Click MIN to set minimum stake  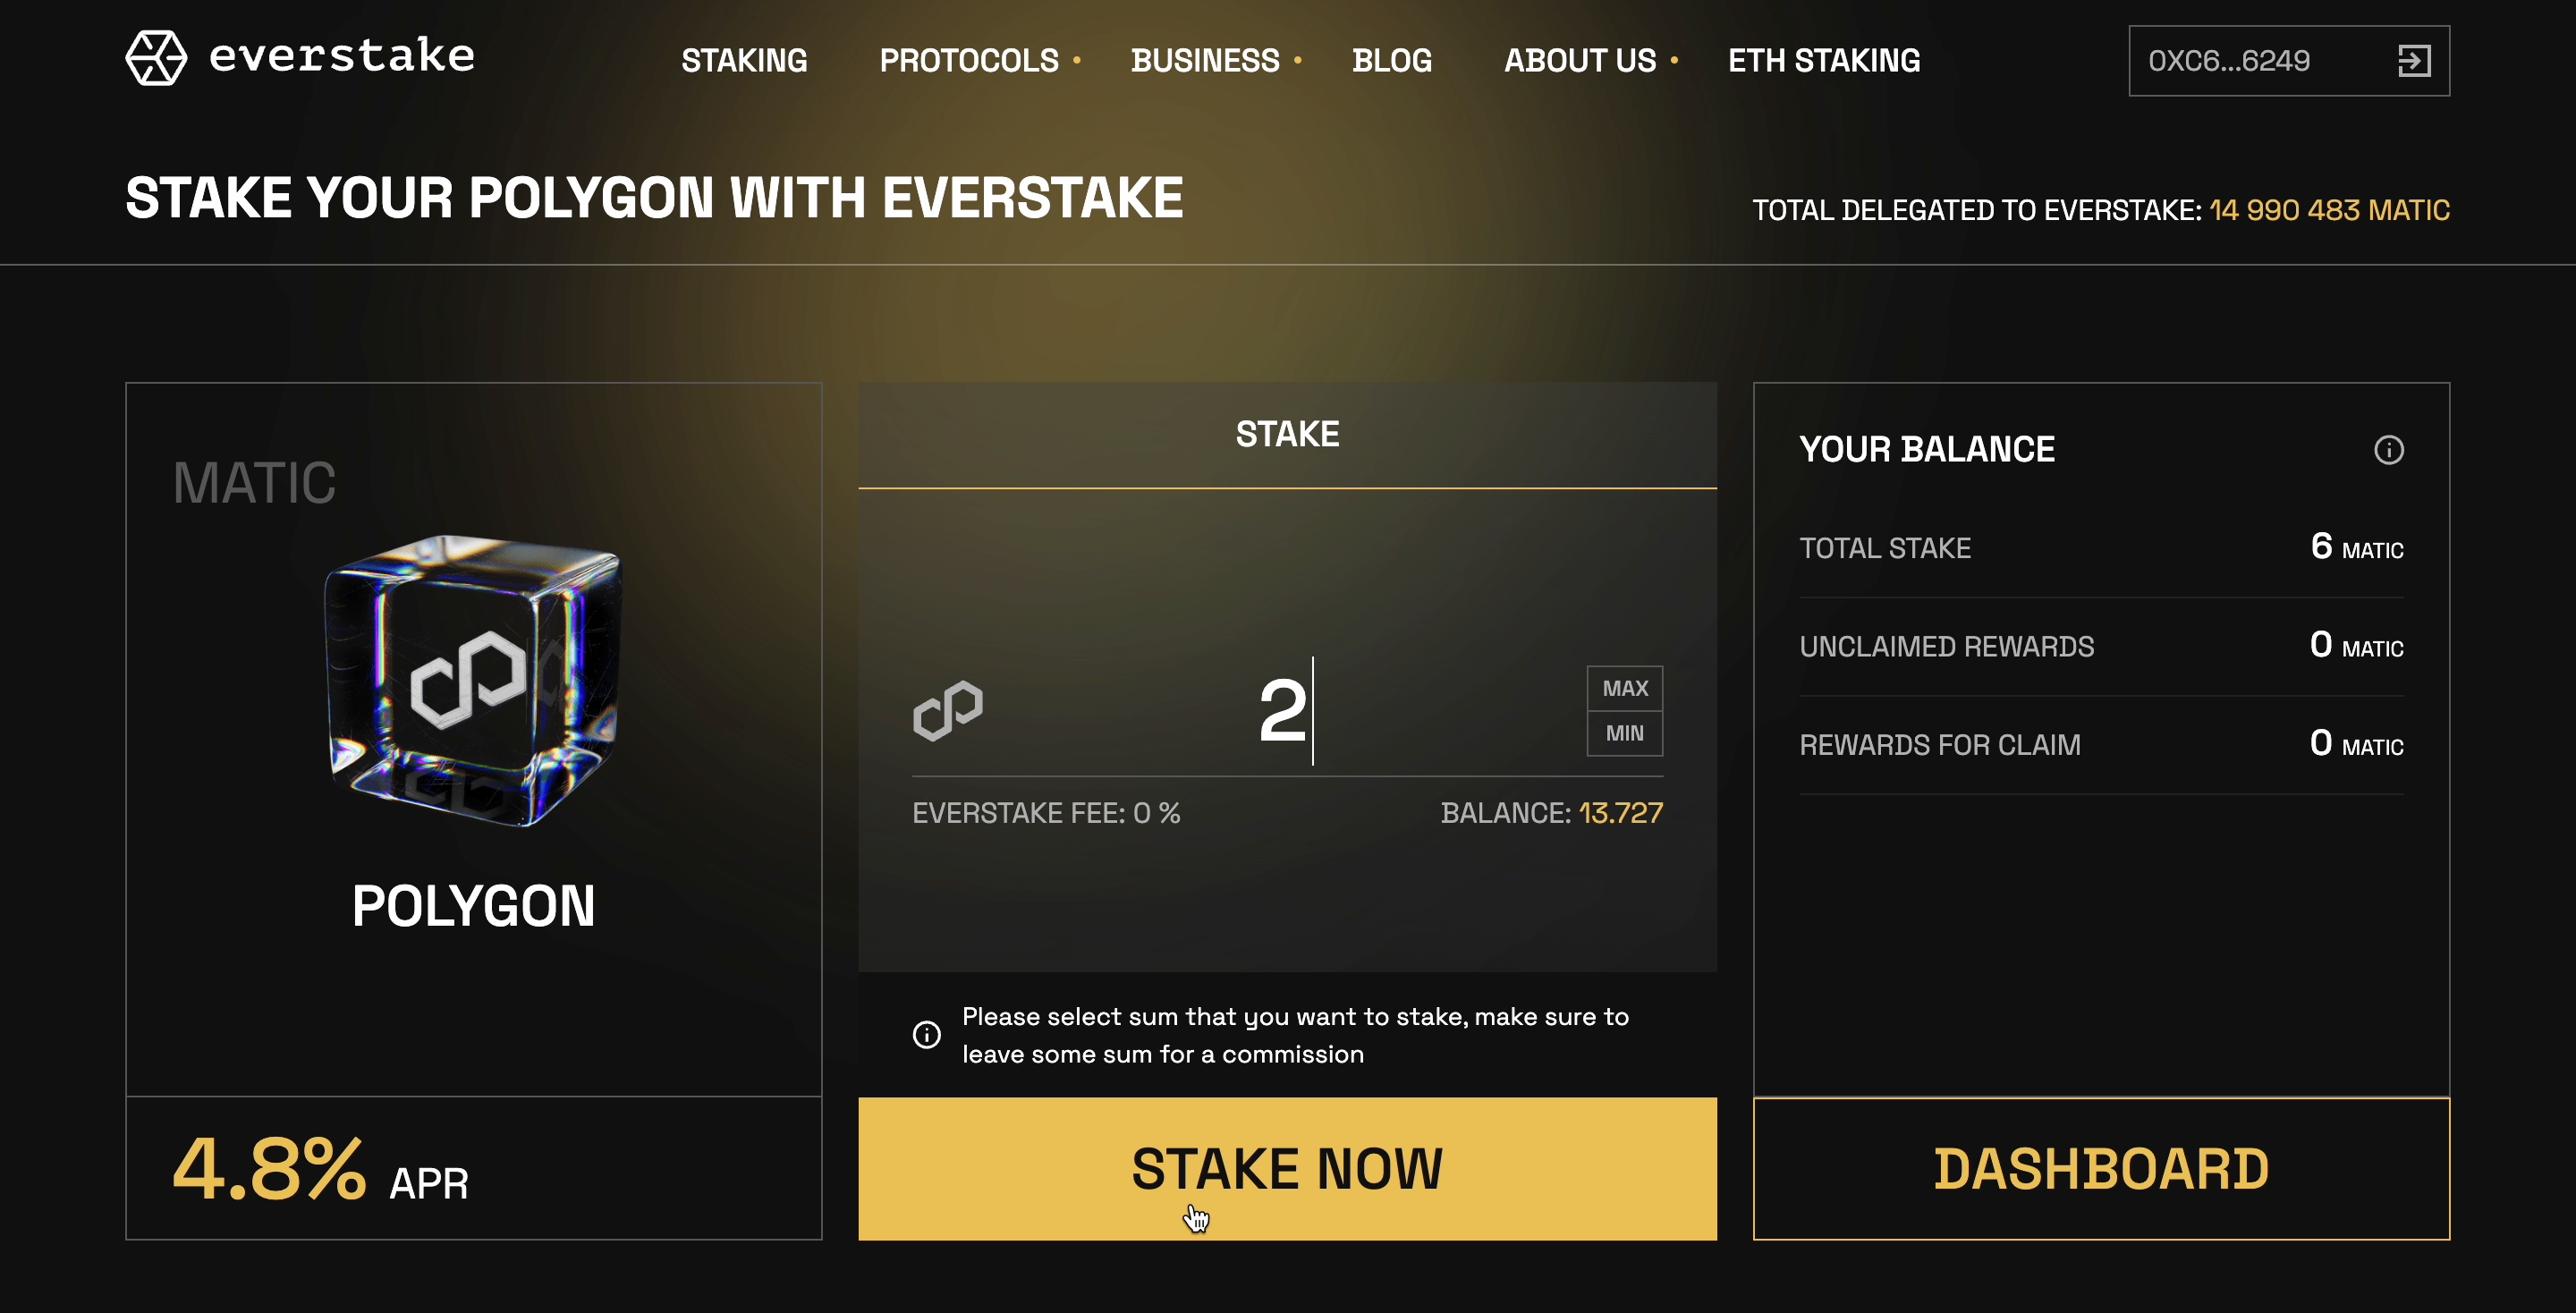[x=1624, y=733]
